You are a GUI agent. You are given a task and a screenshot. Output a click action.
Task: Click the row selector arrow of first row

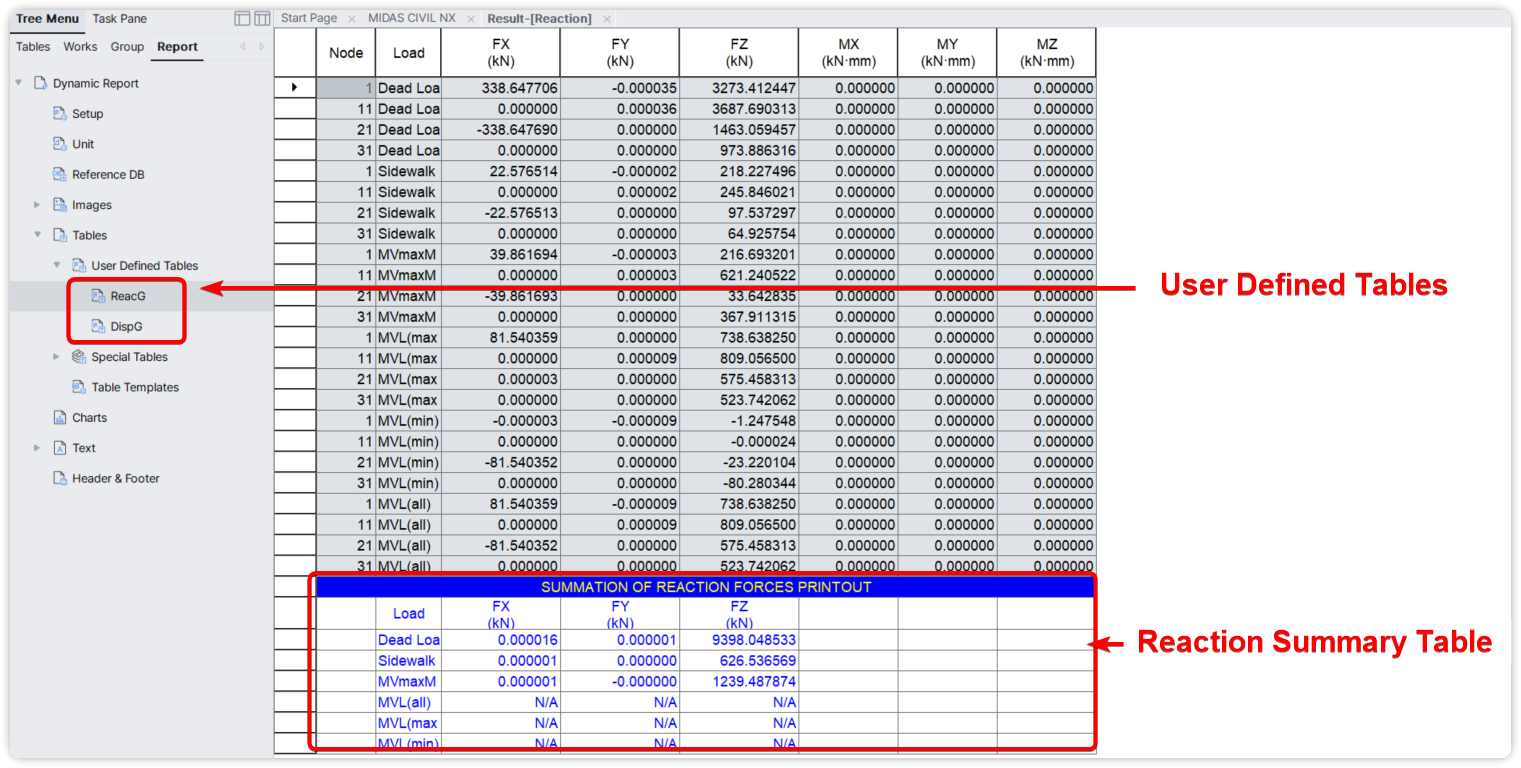pos(295,88)
